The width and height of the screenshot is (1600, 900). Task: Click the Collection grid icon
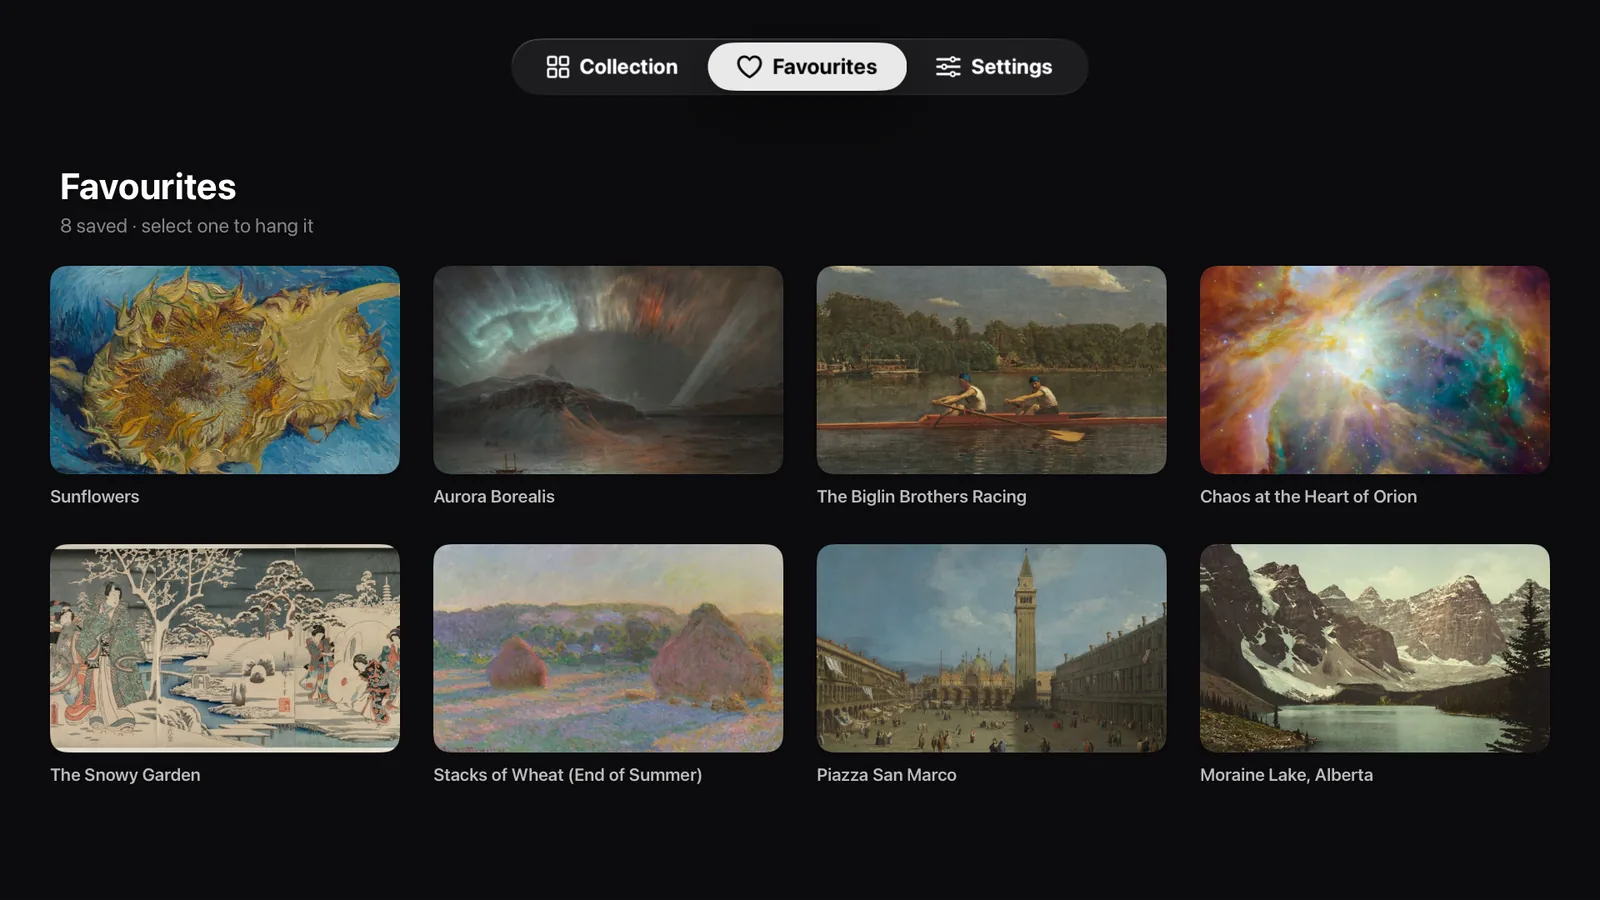tap(558, 67)
